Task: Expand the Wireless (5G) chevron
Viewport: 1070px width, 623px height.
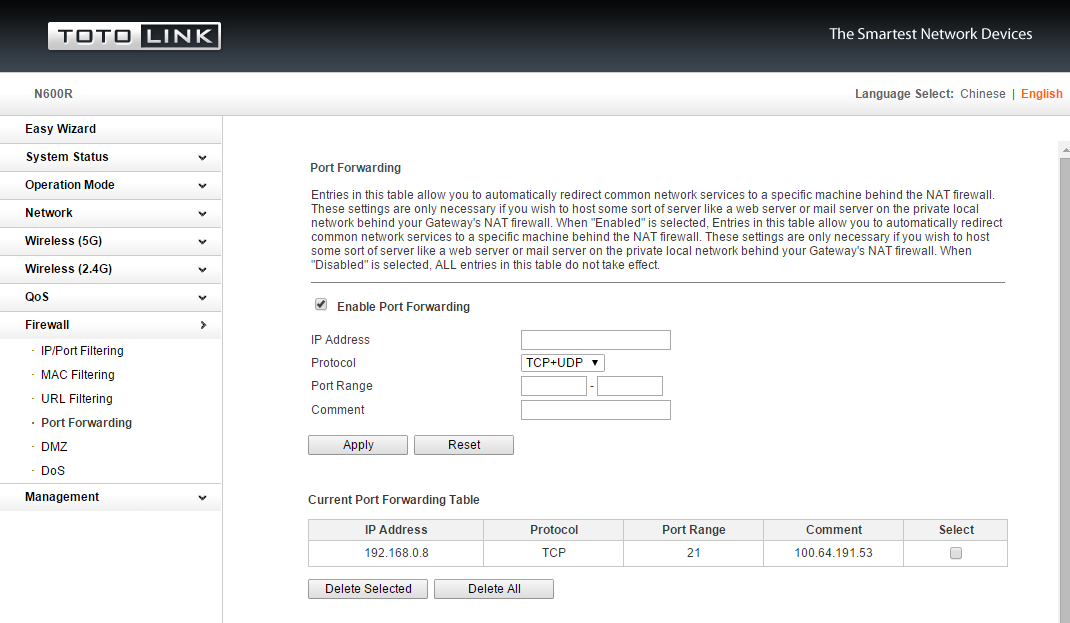Action: pos(202,242)
